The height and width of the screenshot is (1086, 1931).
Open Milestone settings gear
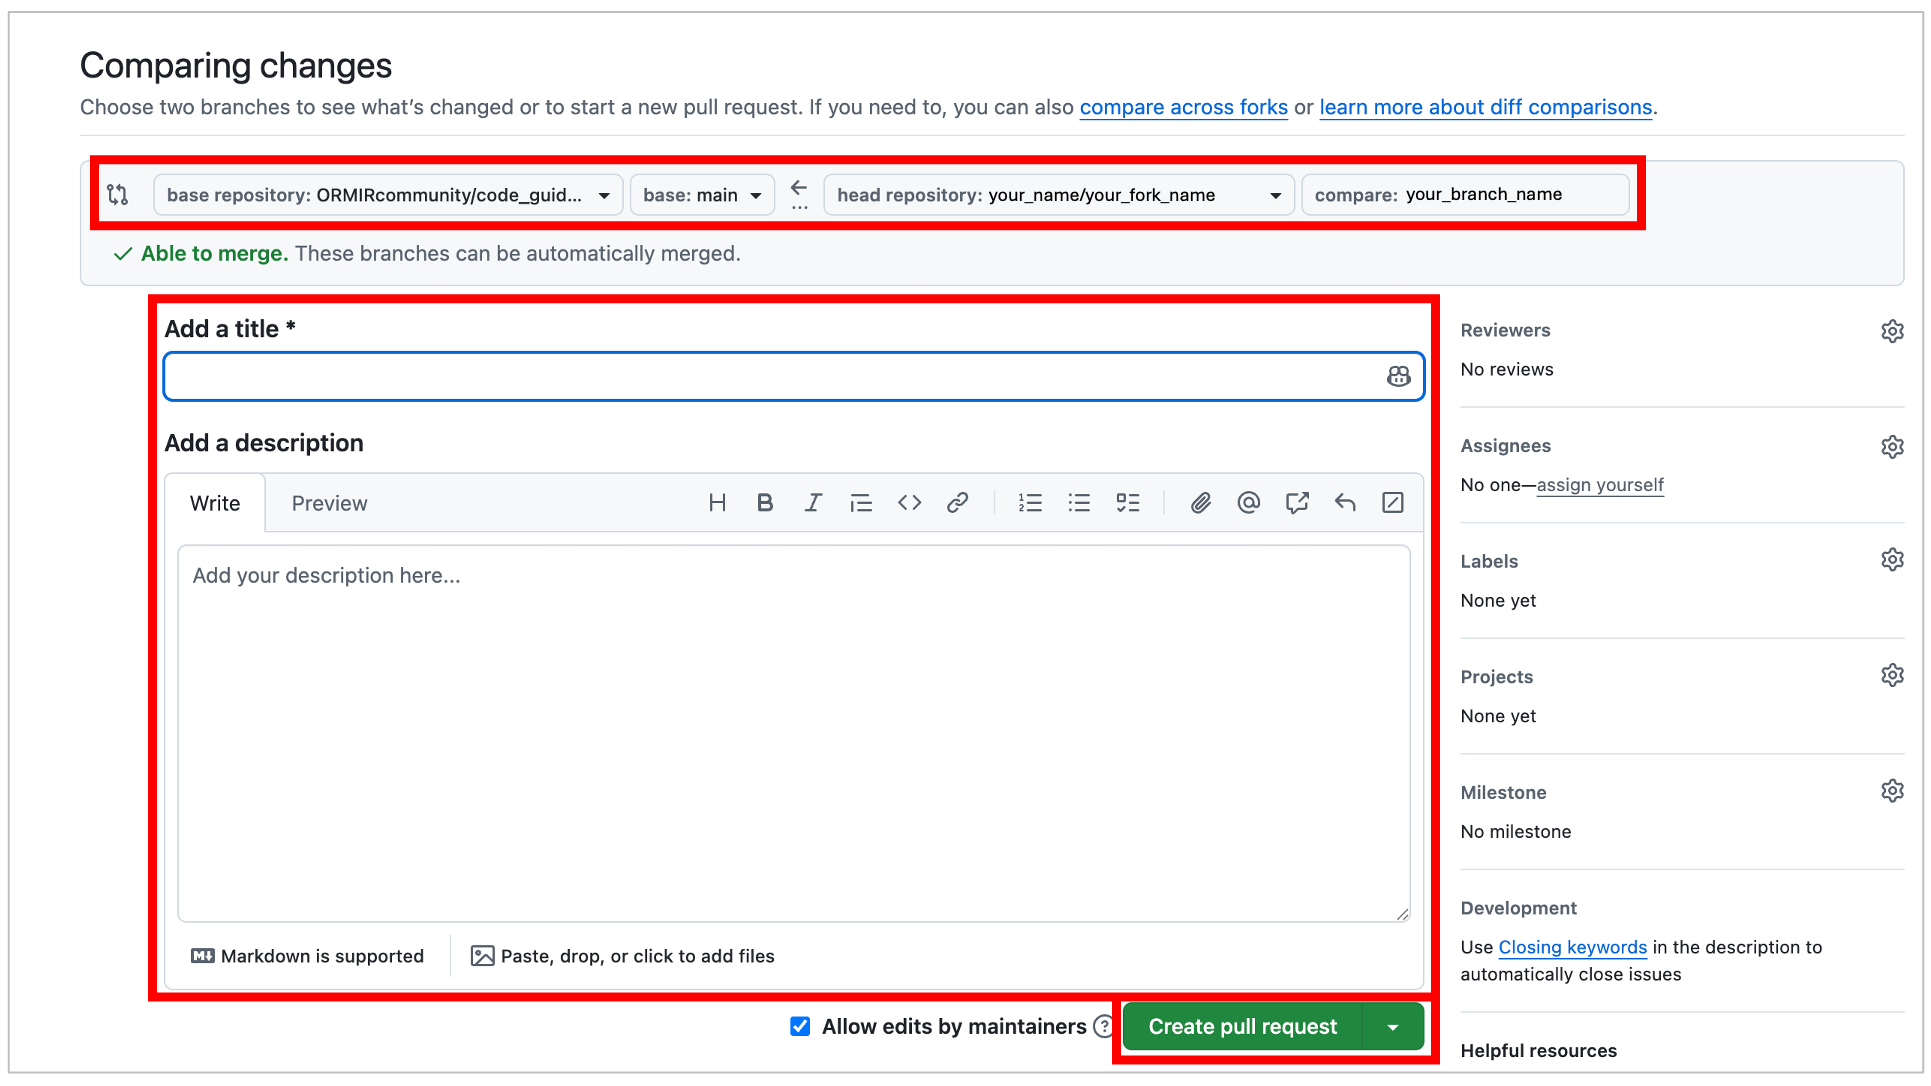[x=1892, y=791]
